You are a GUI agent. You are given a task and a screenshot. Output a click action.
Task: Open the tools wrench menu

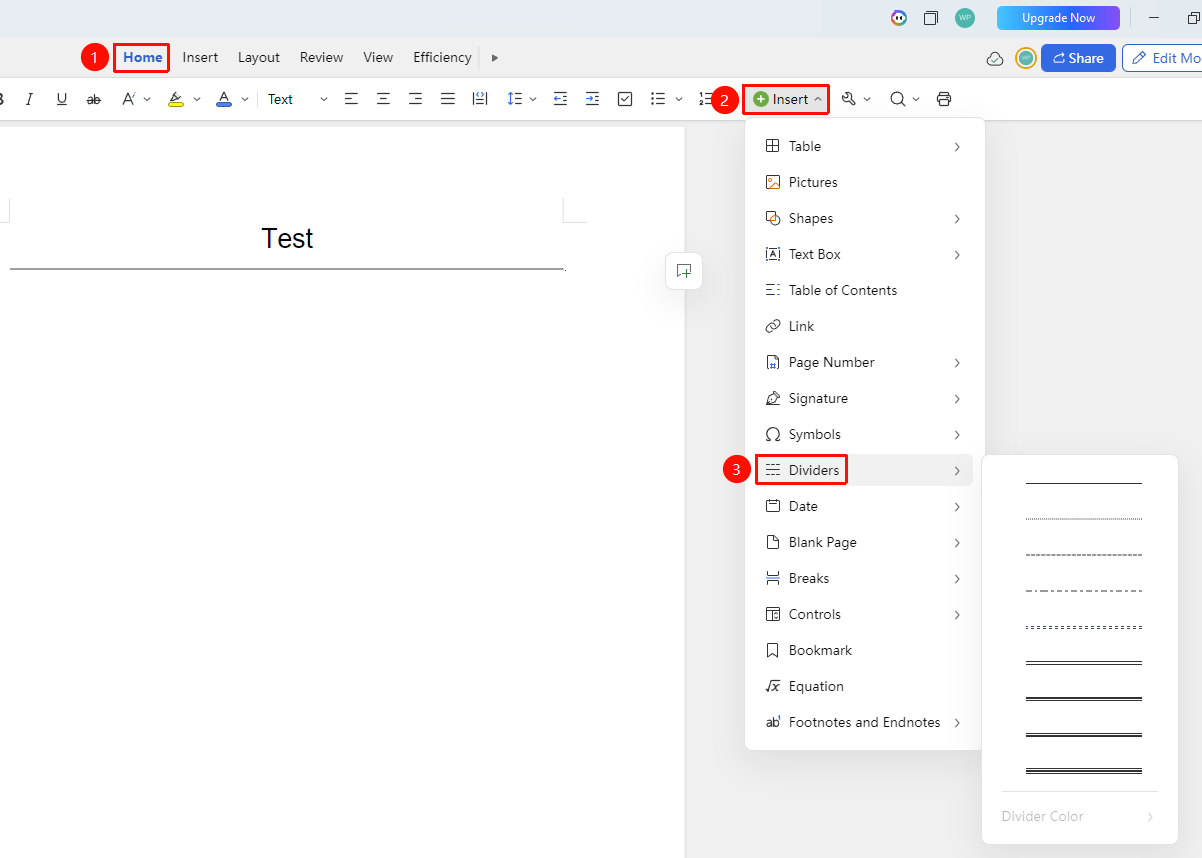tap(849, 99)
